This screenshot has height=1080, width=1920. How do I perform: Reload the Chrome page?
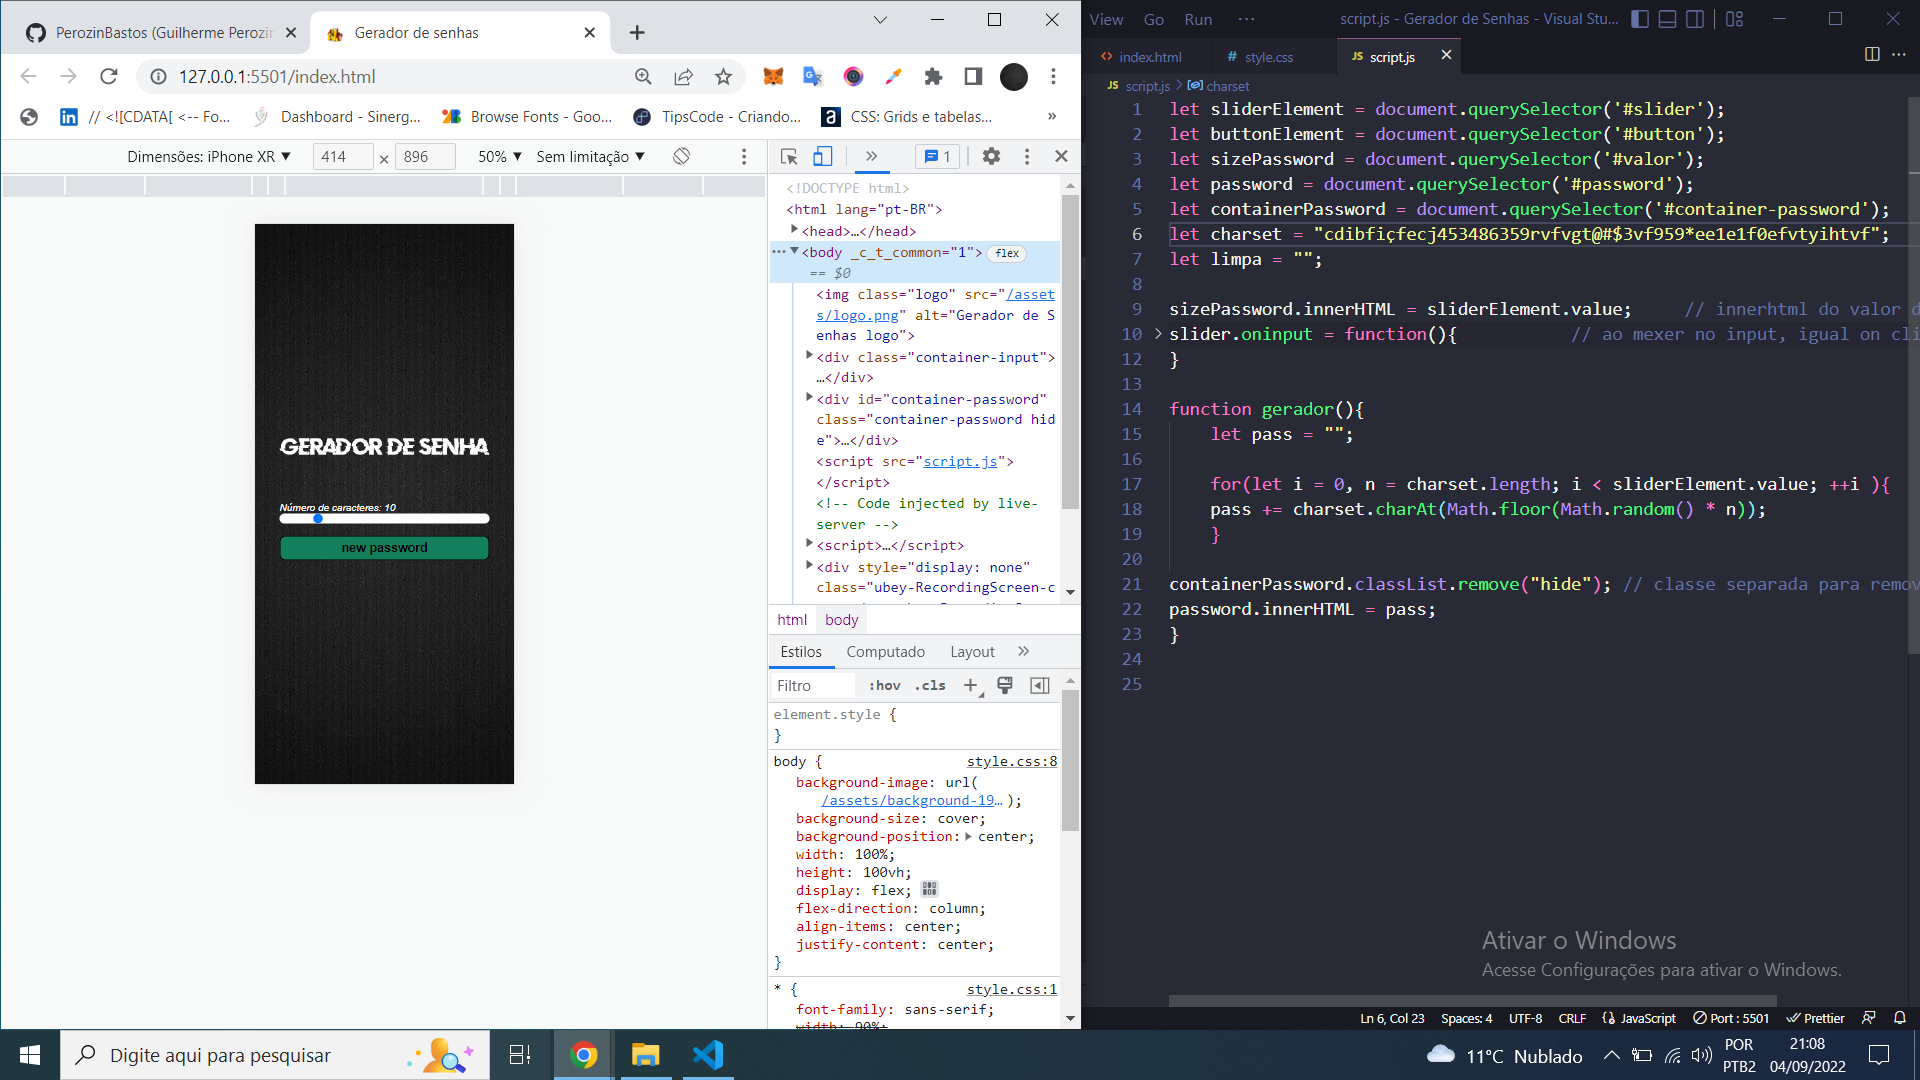[x=109, y=76]
